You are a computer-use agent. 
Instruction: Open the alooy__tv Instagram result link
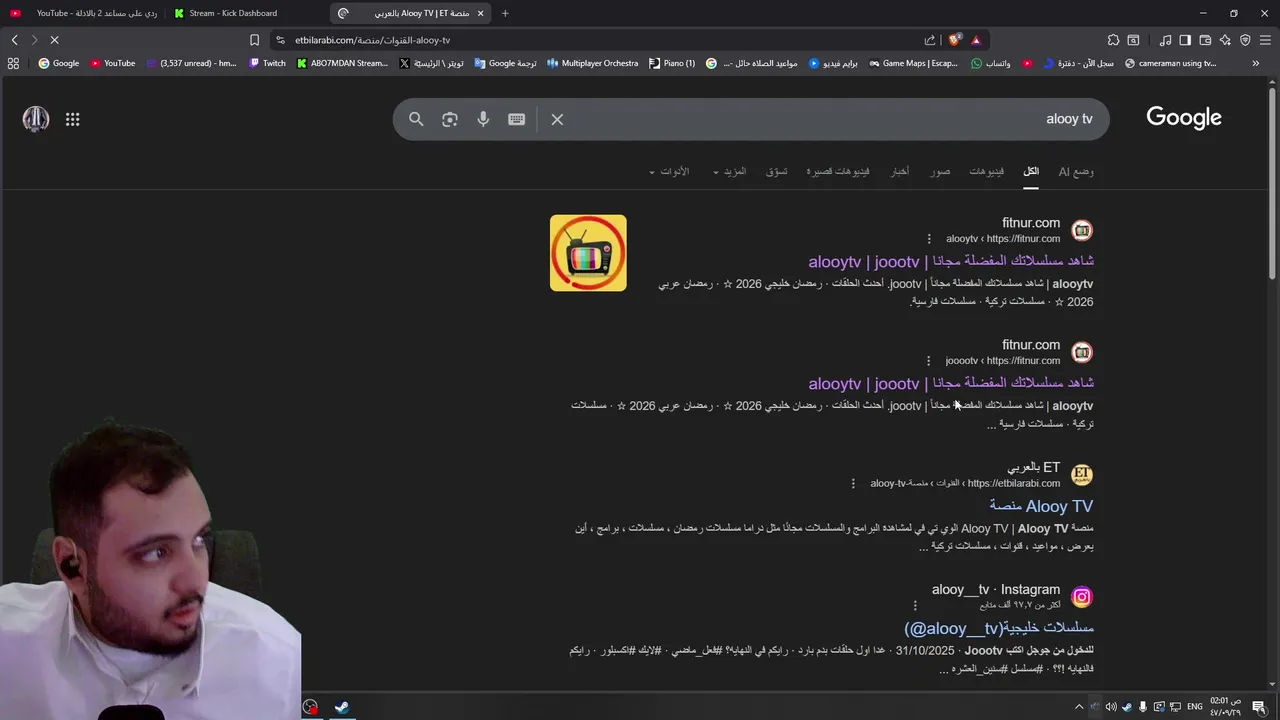click(999, 628)
